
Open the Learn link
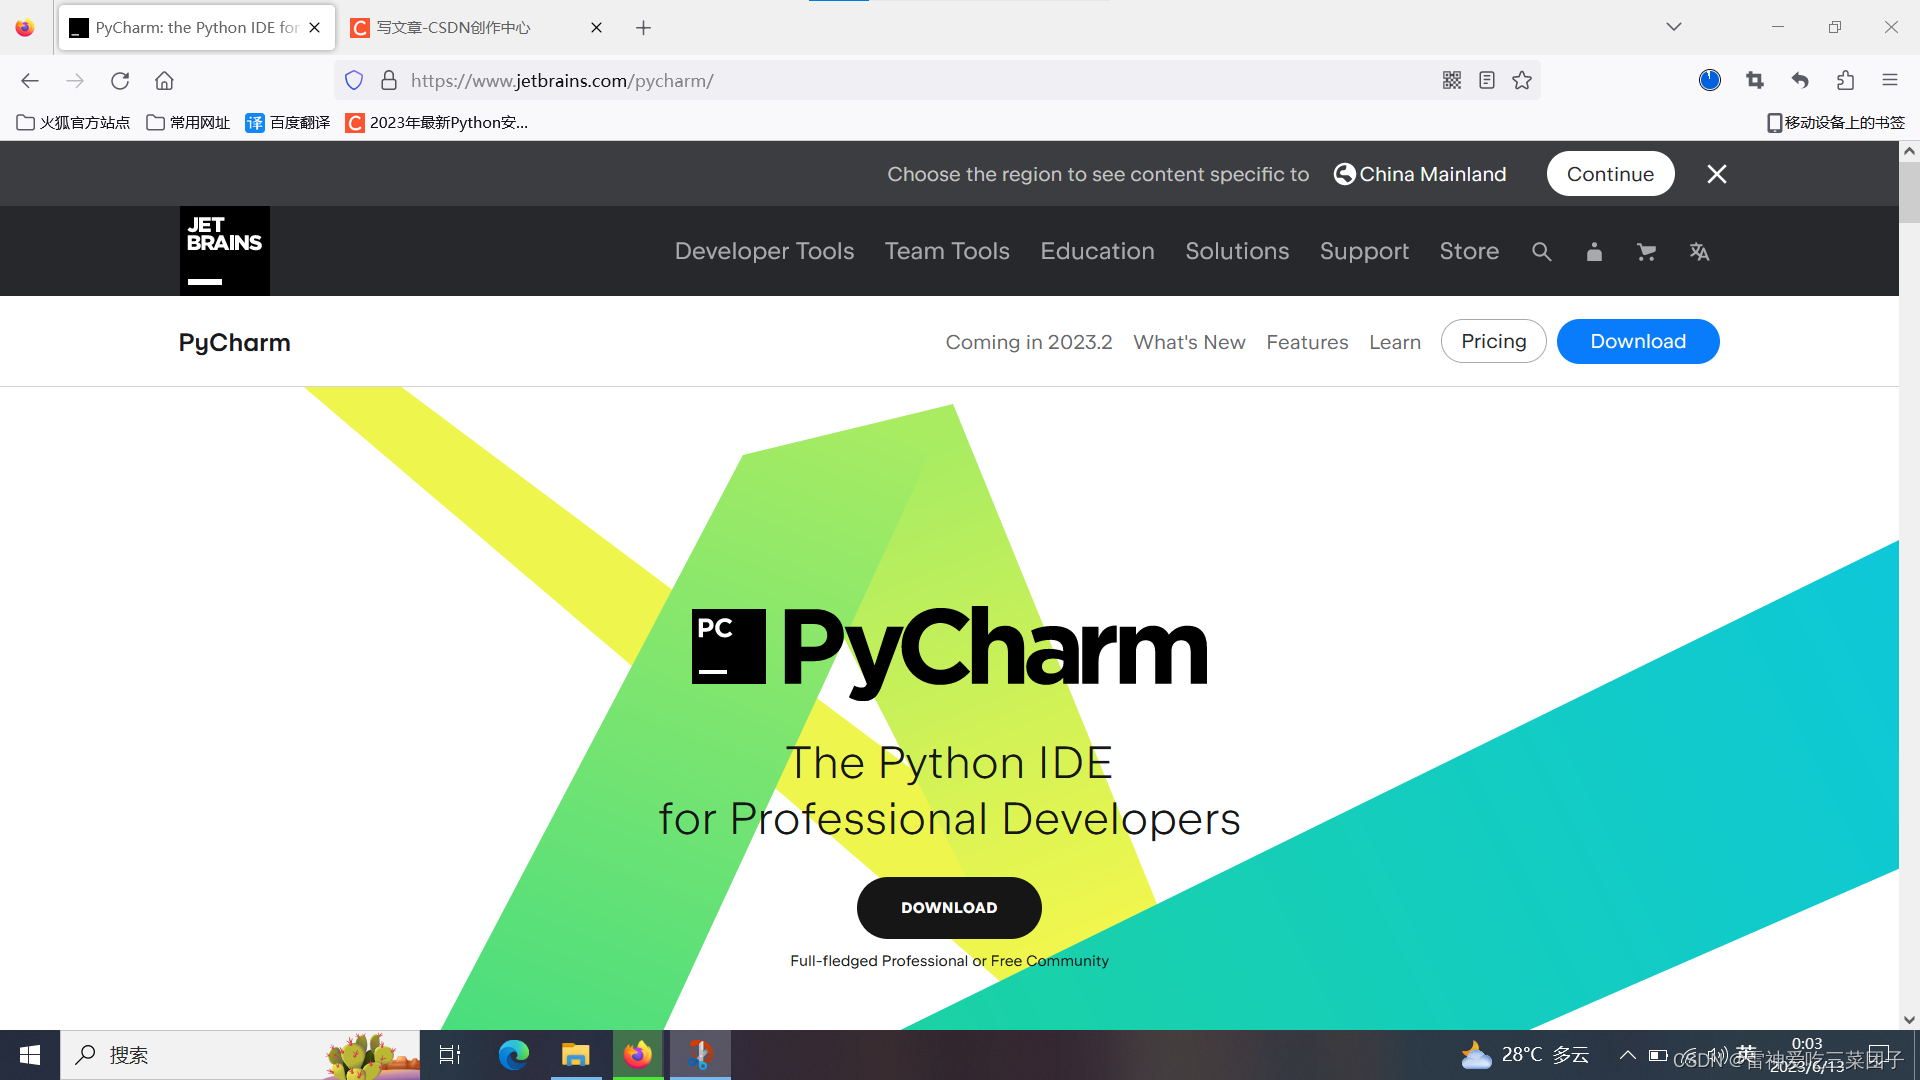(x=1395, y=342)
